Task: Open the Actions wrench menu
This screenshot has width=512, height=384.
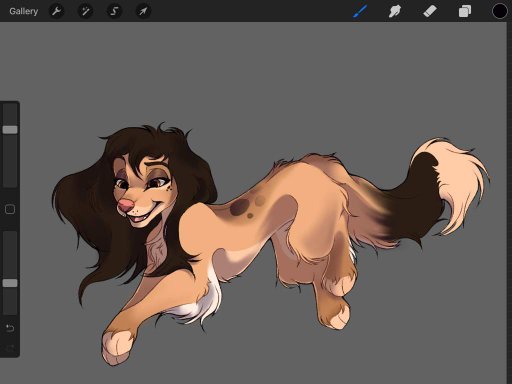Action: [56, 11]
